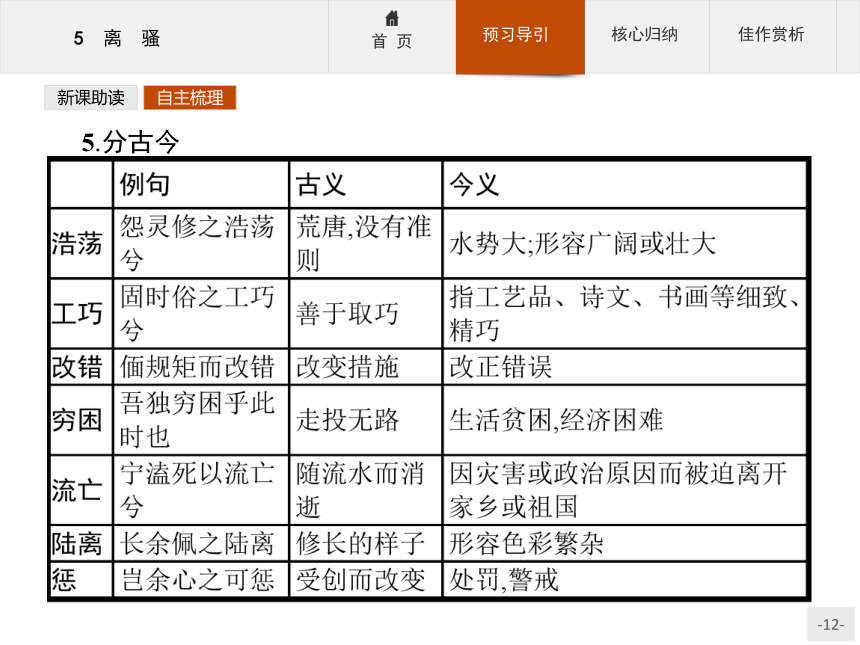Select the 流亡 row label
This screenshot has height=645, width=860.
click(77, 490)
